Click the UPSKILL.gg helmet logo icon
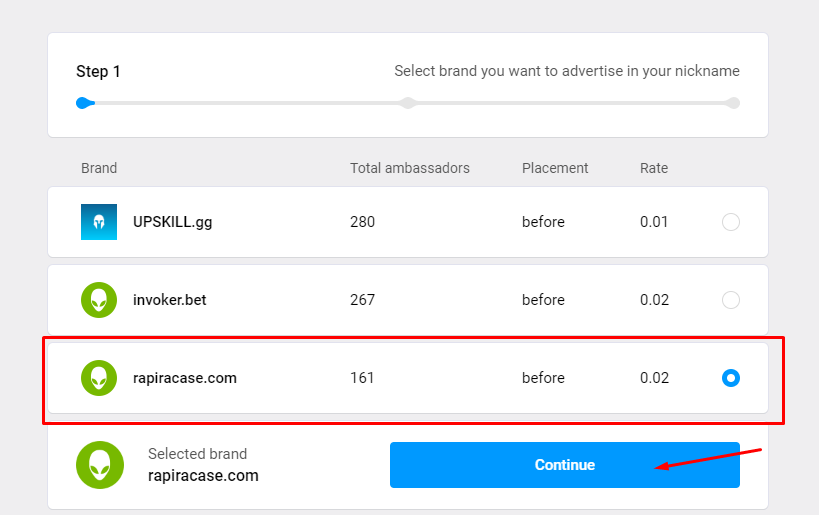Image resolution: width=819 pixels, height=515 pixels. [x=99, y=222]
